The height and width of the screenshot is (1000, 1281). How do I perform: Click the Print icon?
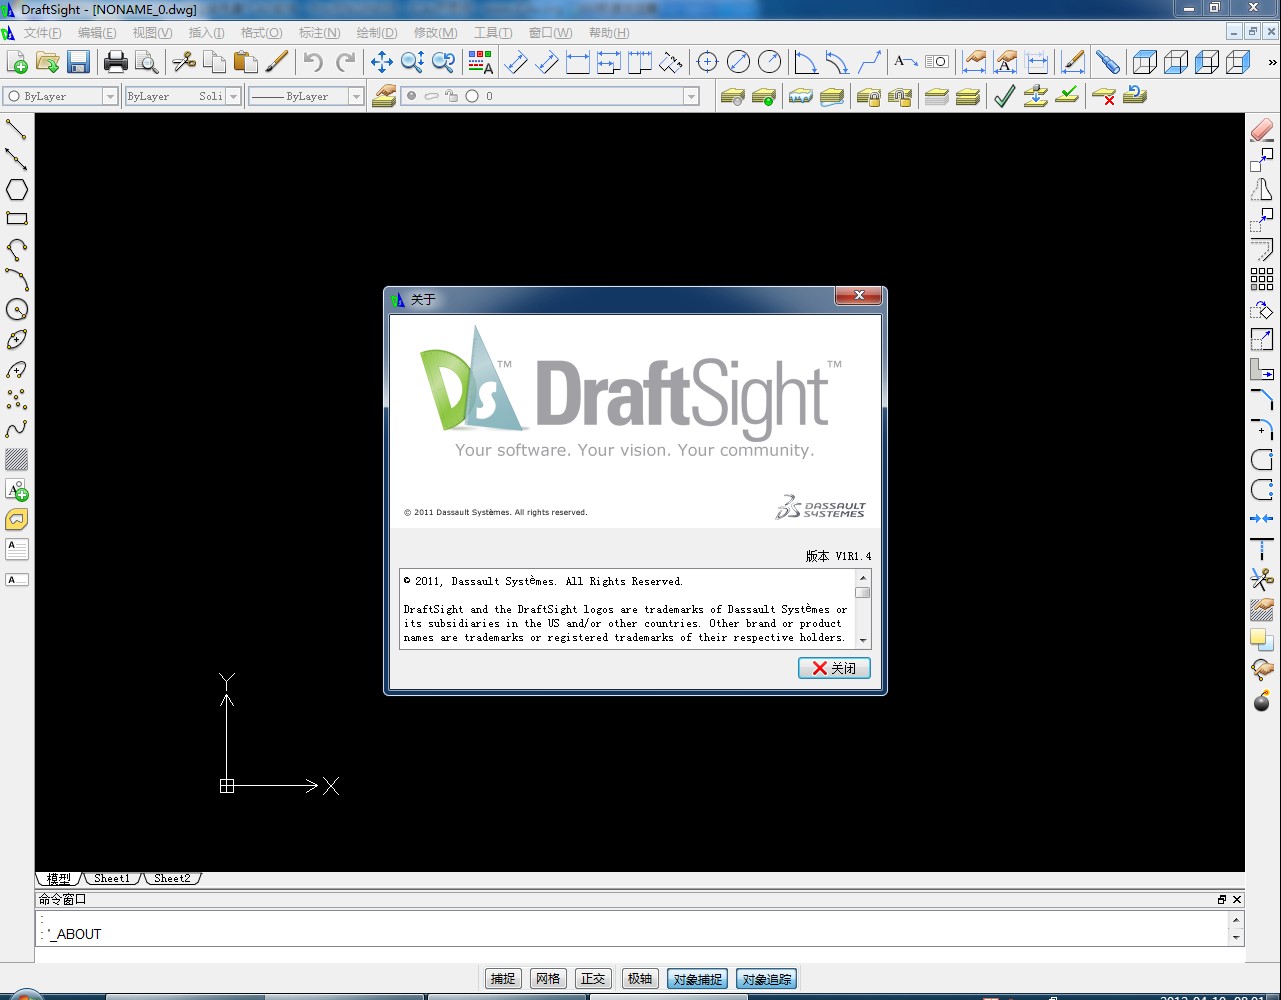[116, 63]
